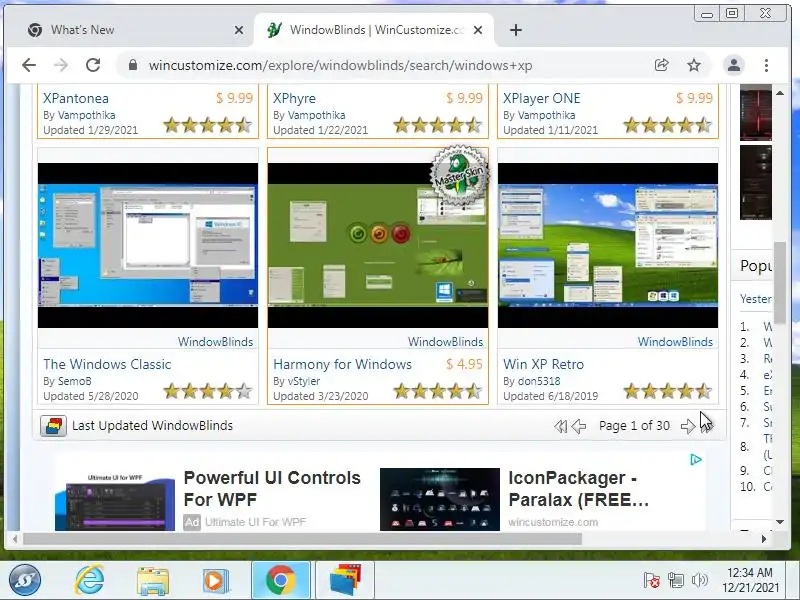Click the padlock site info icon

(133, 65)
